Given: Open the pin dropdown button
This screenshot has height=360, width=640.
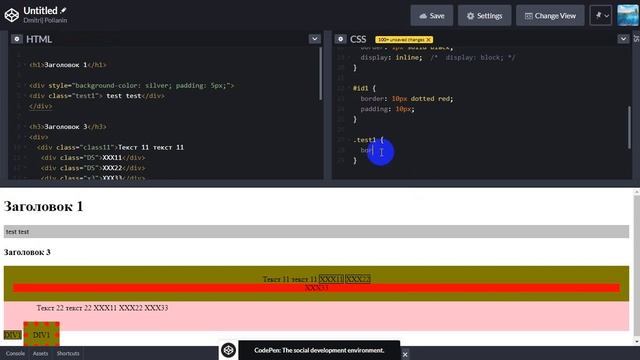Looking at the screenshot, I should point(601,16).
